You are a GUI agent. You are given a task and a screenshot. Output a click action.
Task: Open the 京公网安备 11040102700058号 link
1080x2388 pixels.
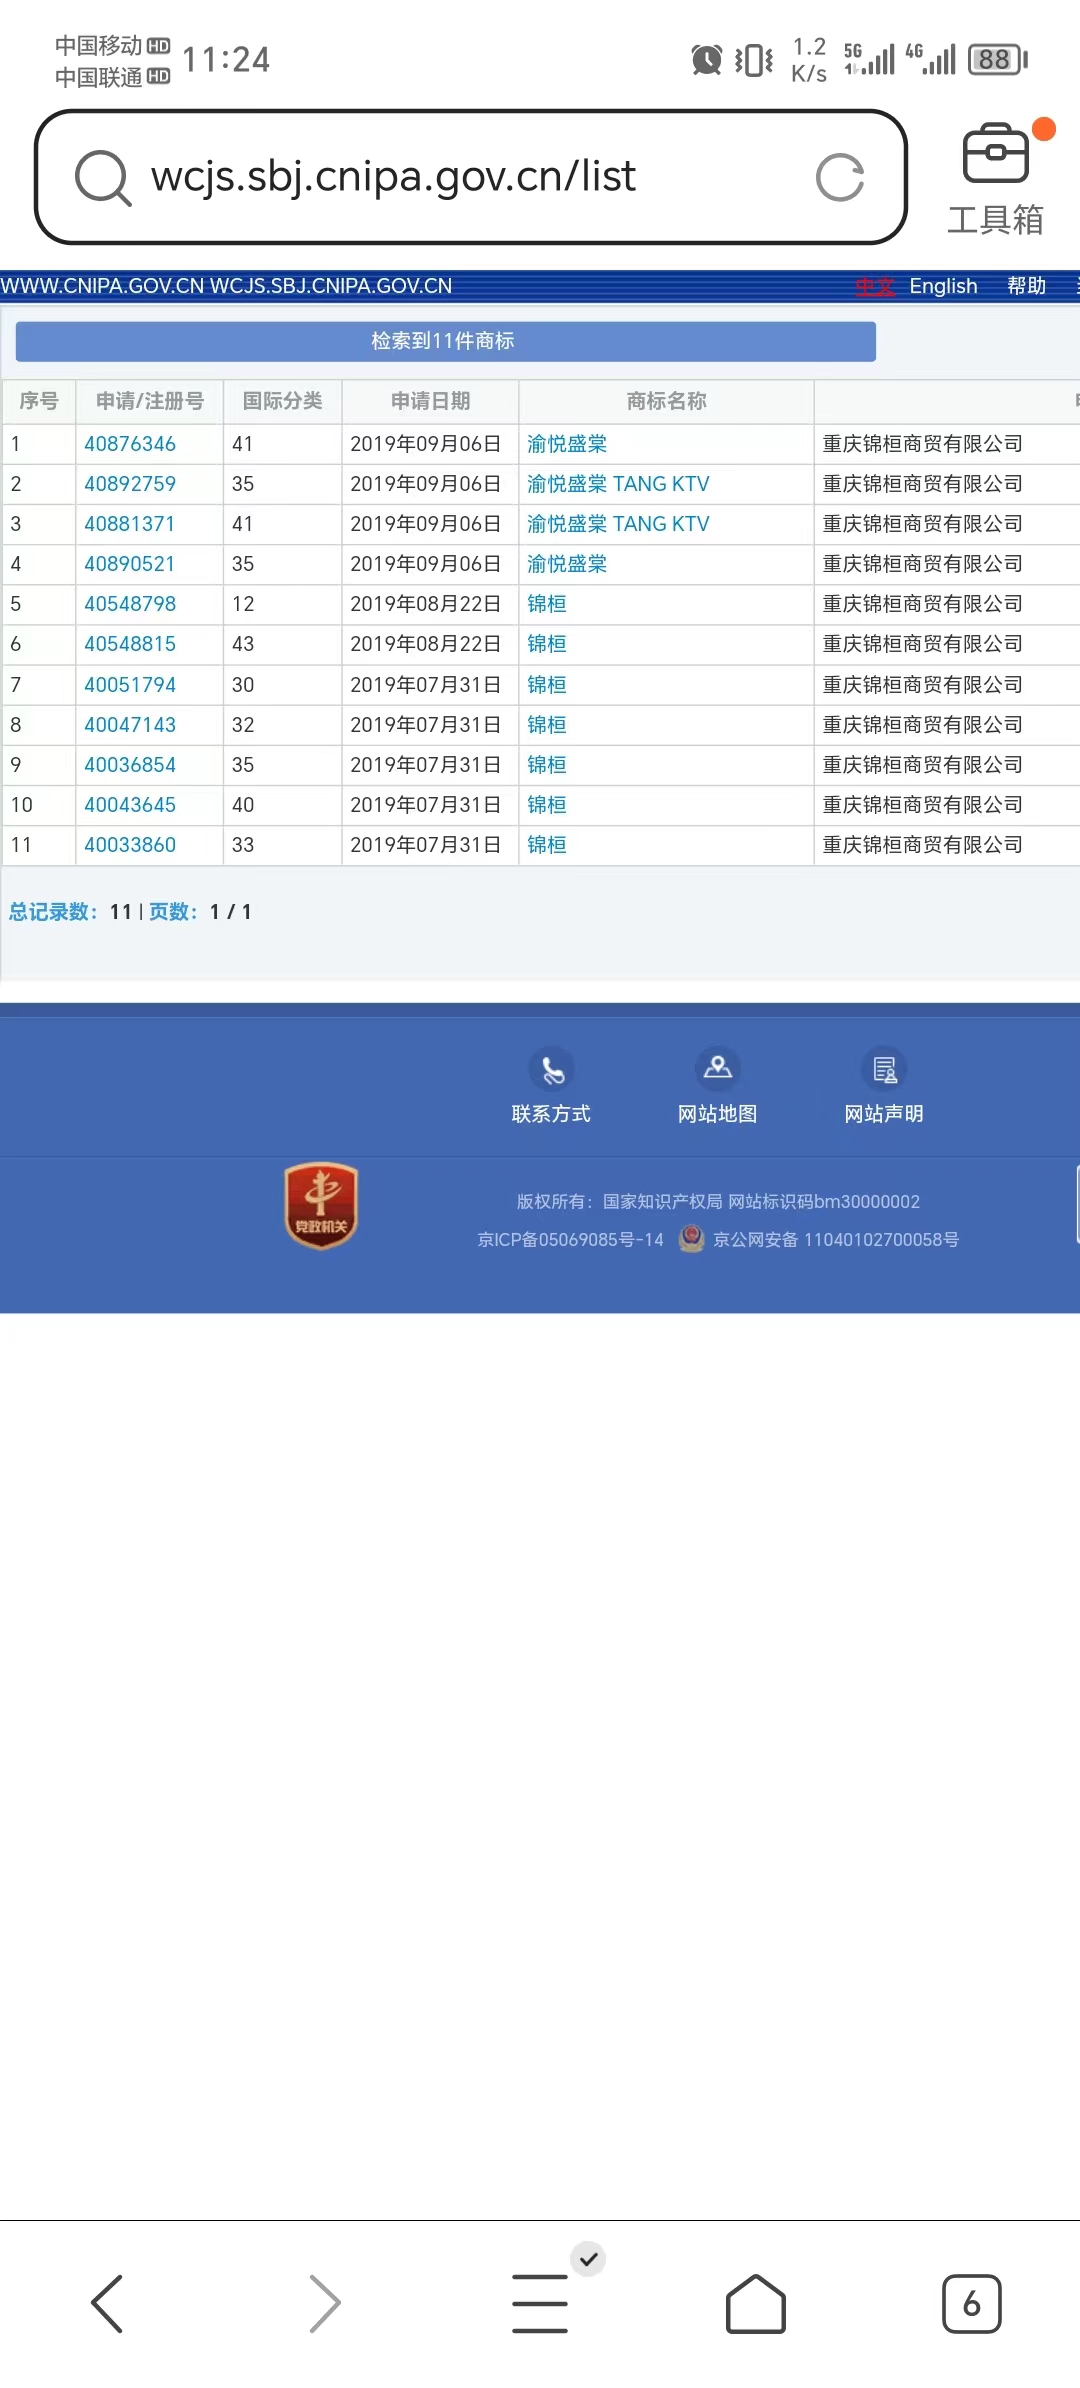pos(836,1240)
